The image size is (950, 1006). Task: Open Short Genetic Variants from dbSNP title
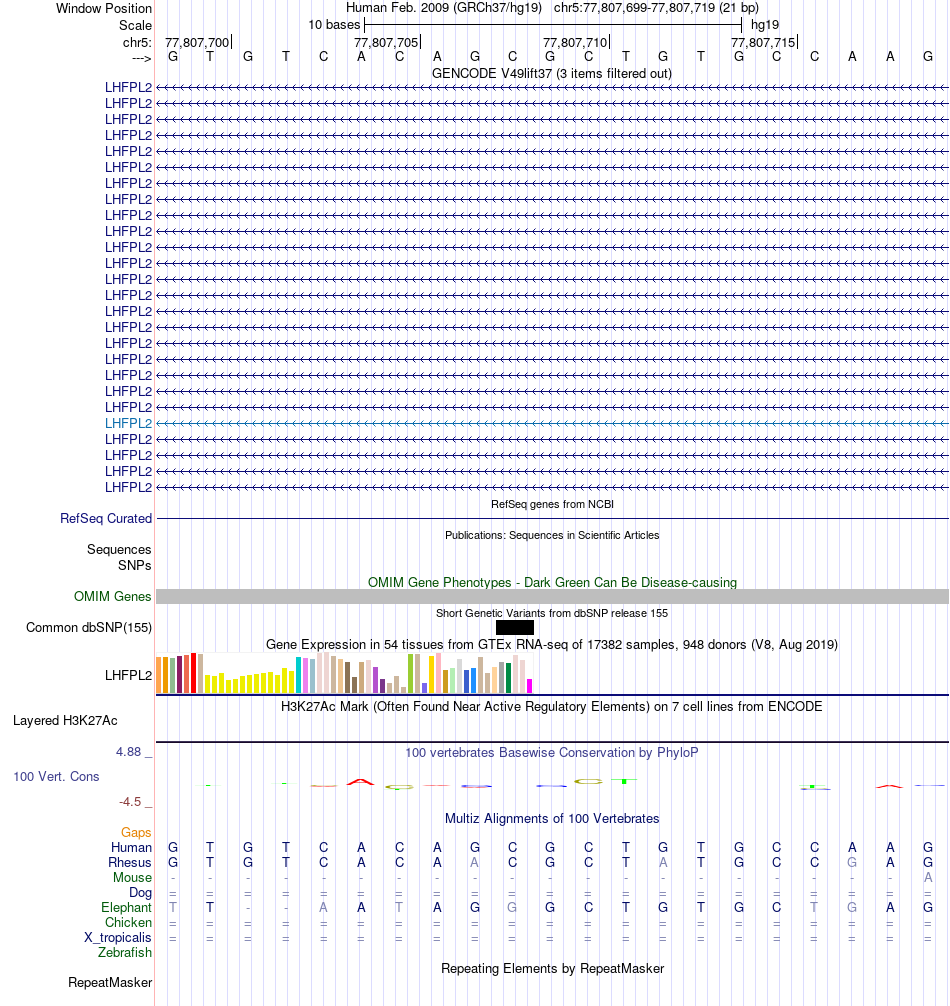[x=552, y=613]
